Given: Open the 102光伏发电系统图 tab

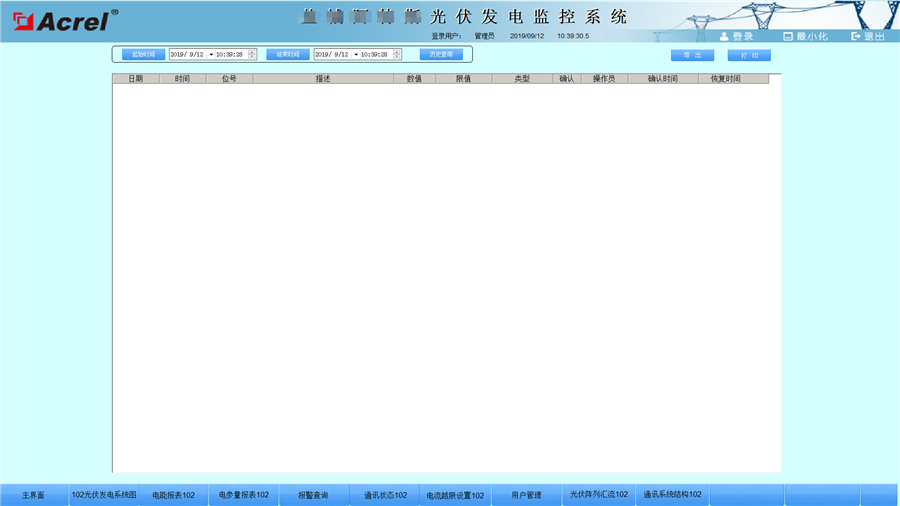Looking at the screenshot, I should click(104, 495).
